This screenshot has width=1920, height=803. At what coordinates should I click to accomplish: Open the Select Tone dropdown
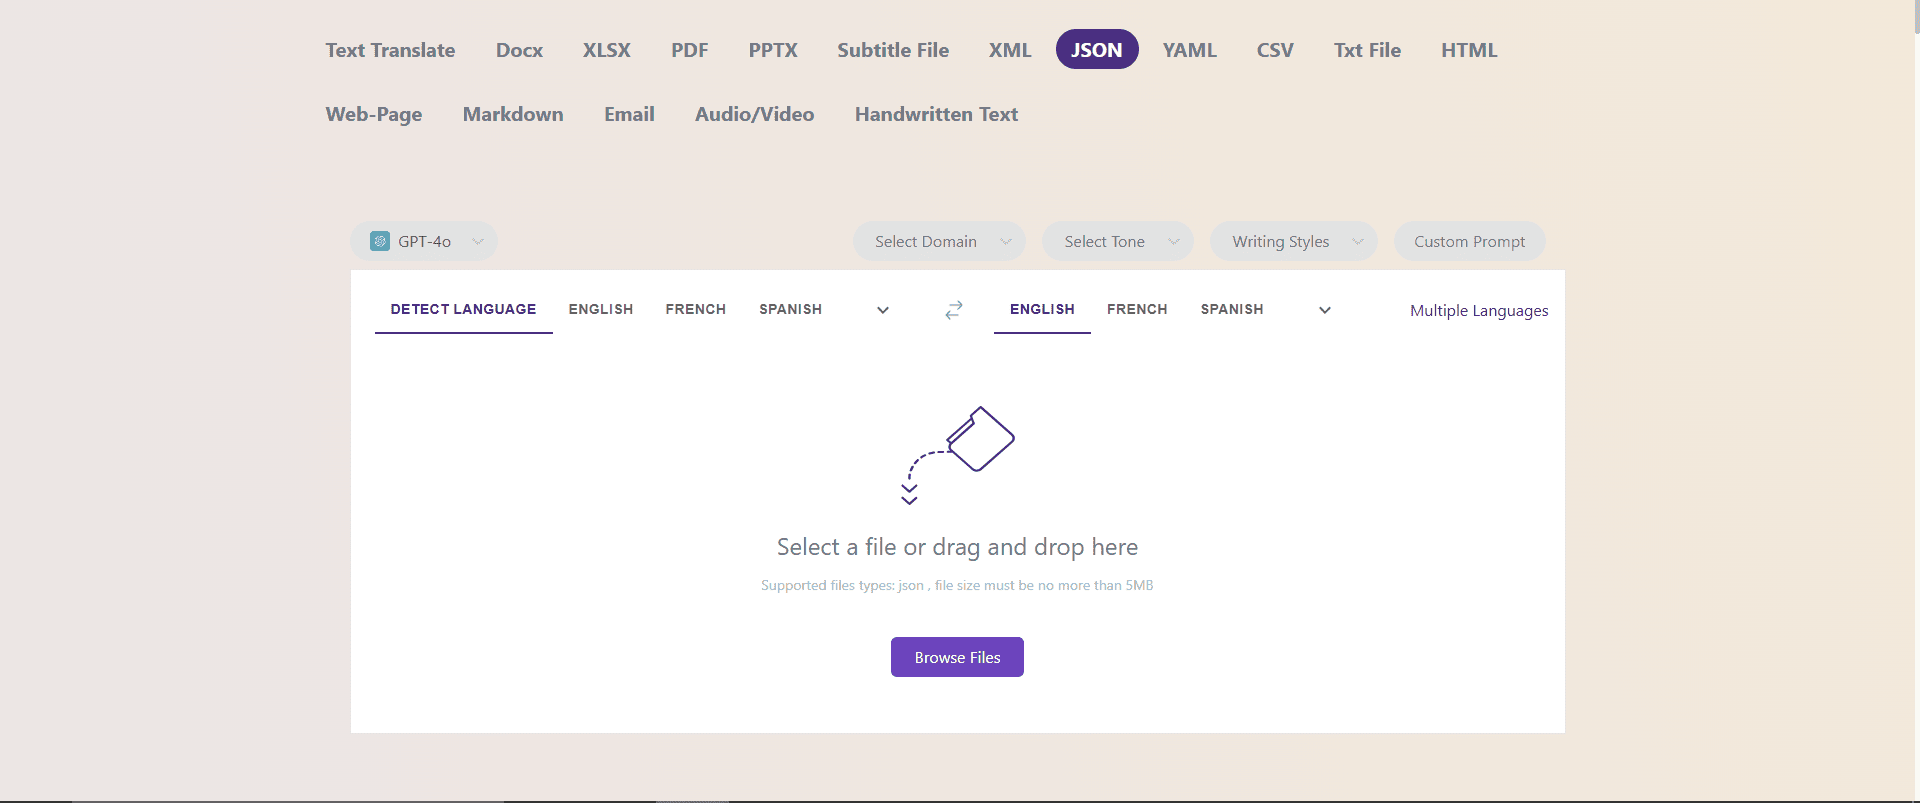pos(1117,241)
